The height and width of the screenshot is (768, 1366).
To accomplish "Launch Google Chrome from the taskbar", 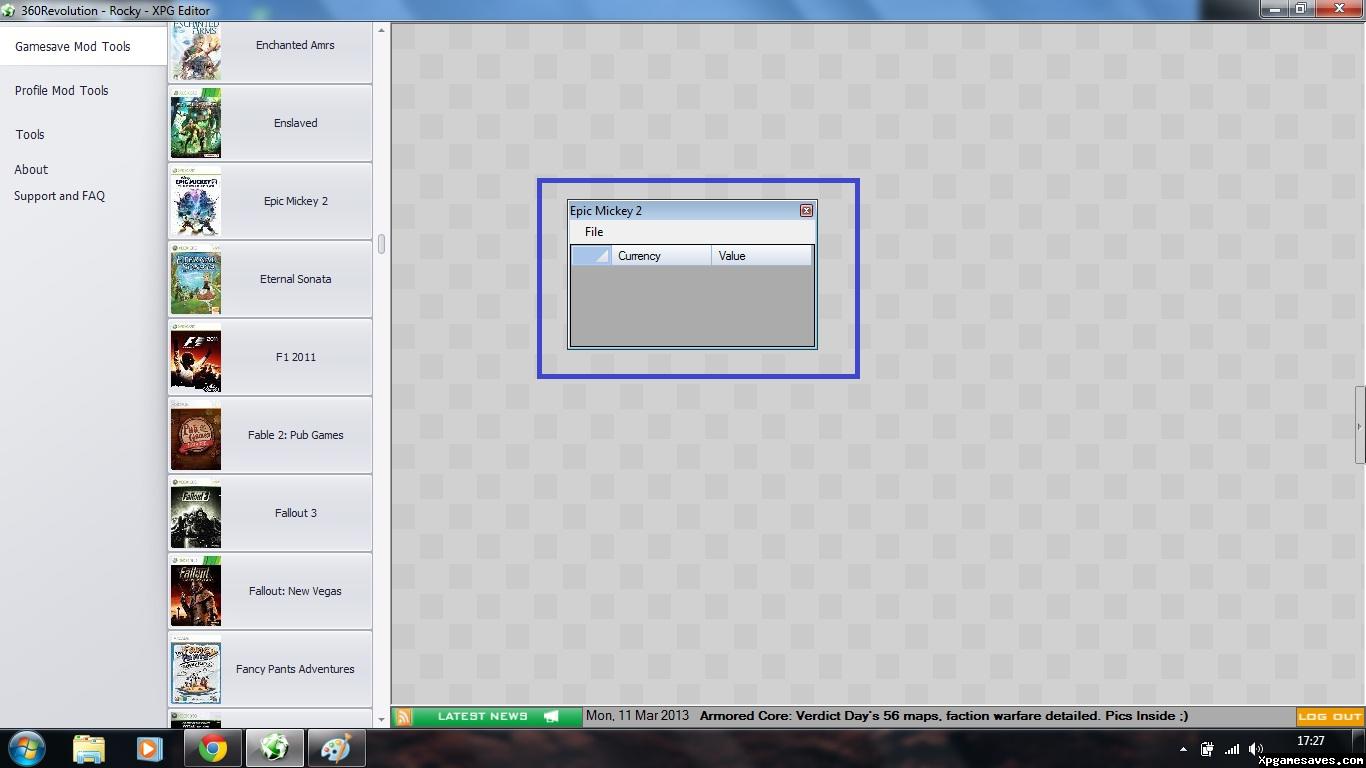I will (x=212, y=748).
